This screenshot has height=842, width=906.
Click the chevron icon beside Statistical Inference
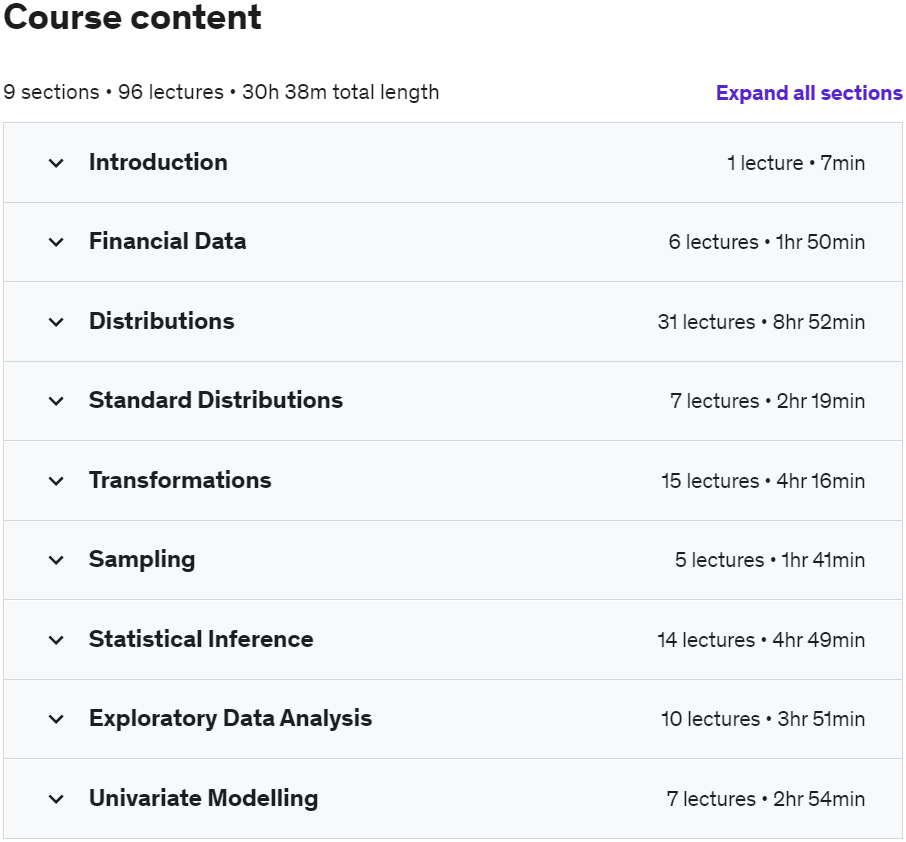click(56, 640)
